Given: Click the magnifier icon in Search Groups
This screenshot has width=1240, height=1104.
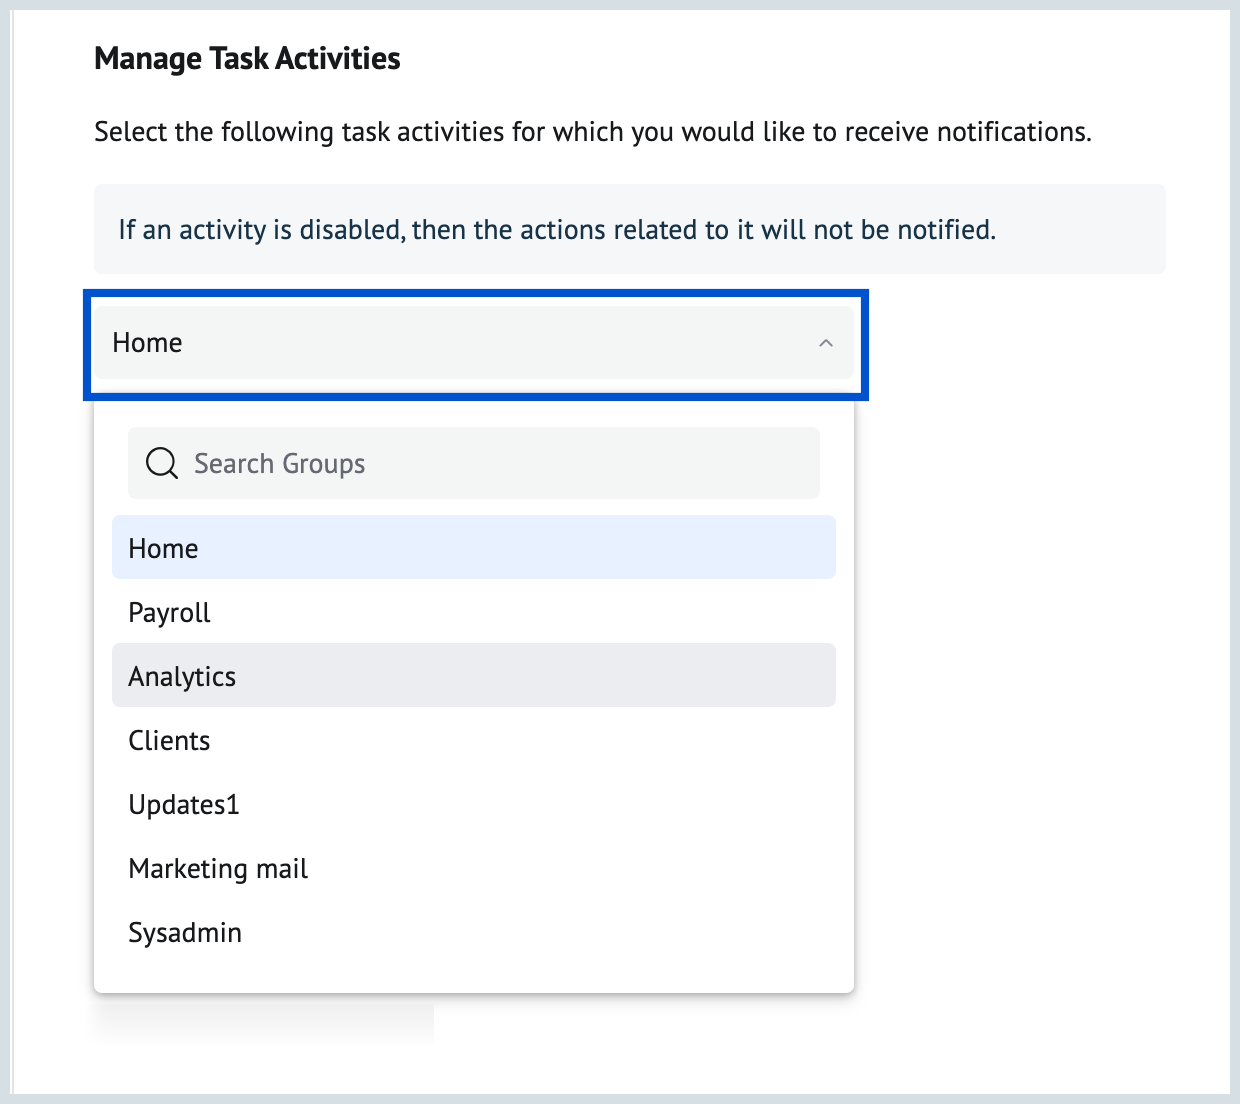Looking at the screenshot, I should 161,463.
